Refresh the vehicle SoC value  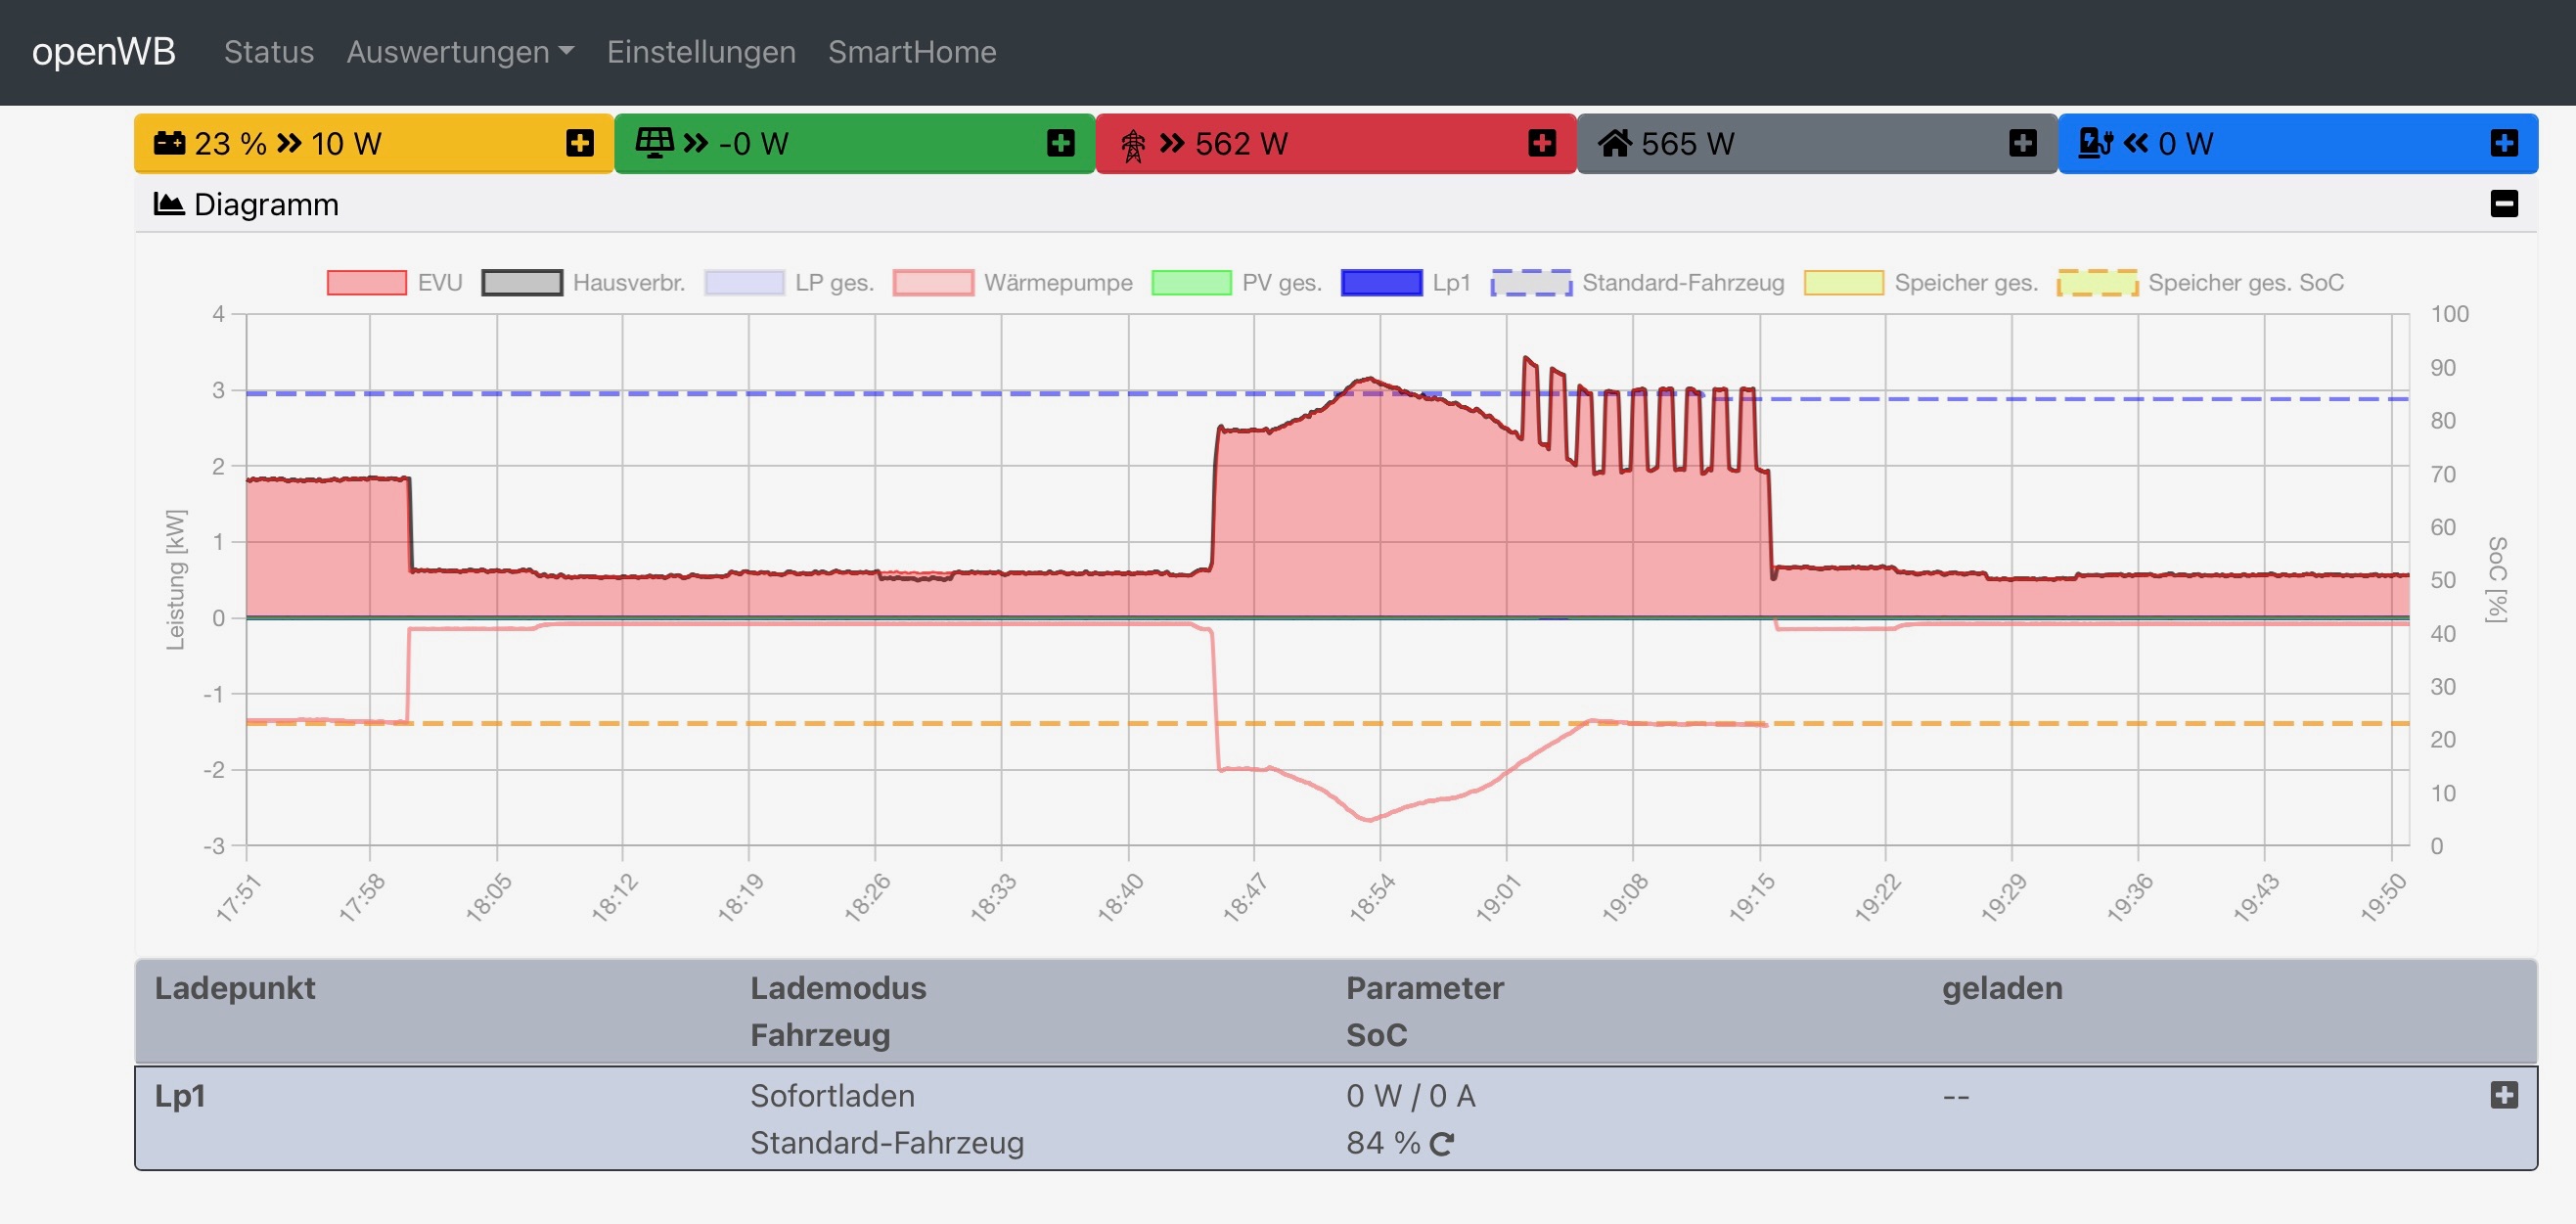tap(1441, 1144)
